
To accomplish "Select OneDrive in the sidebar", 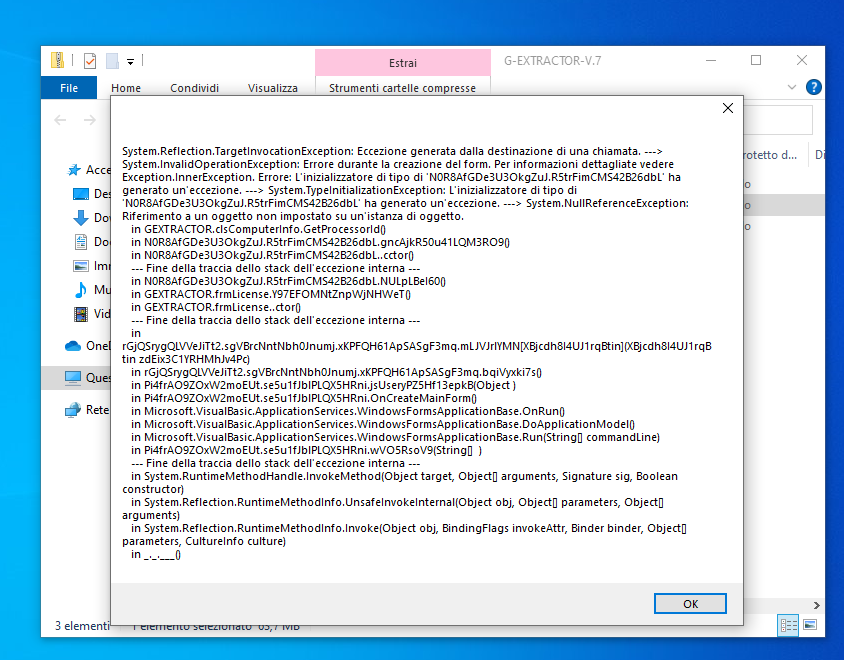I will 87,346.
